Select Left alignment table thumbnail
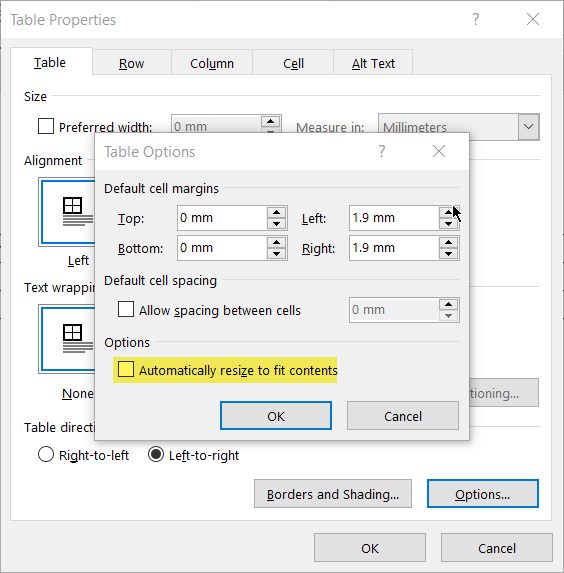 [x=68, y=212]
